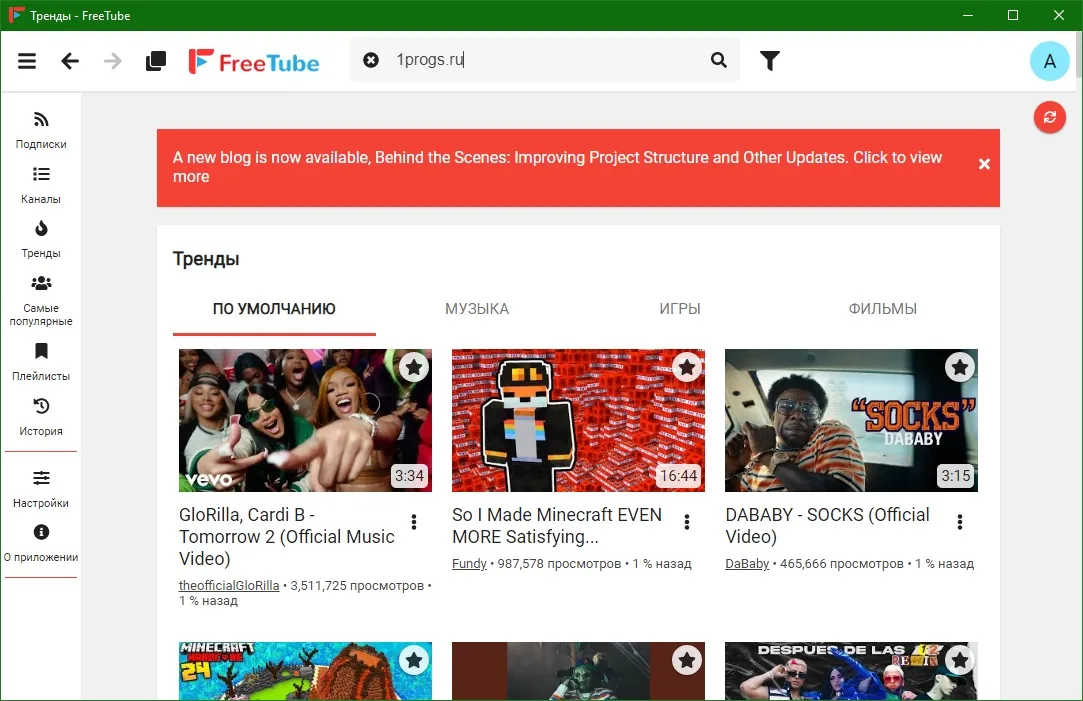Maximize the FreeTube window
The width and height of the screenshot is (1083, 701).
tap(1013, 15)
